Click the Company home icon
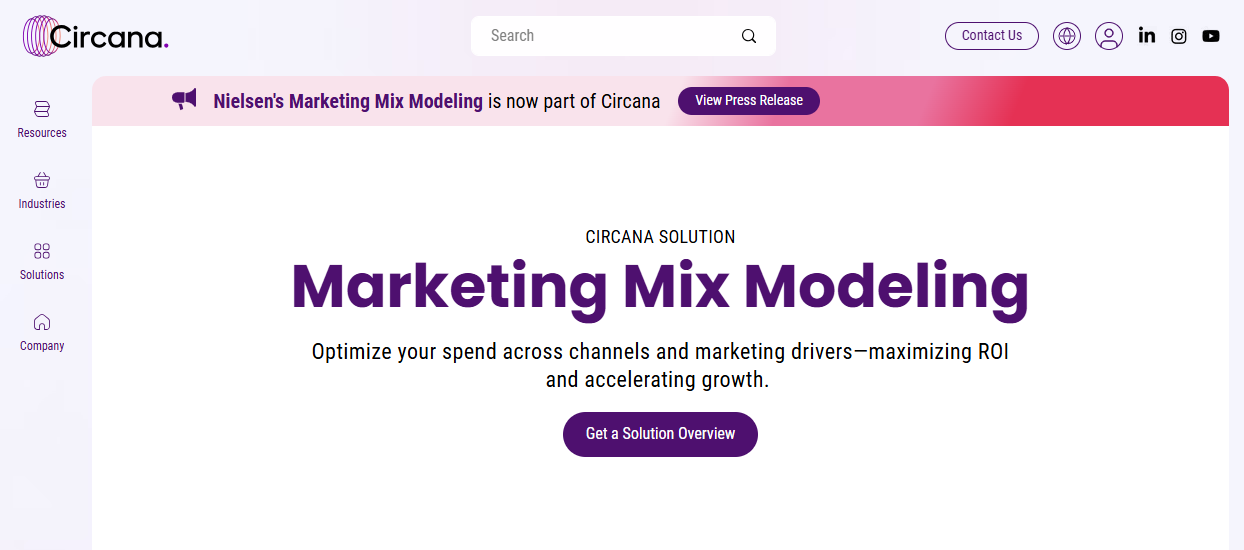Viewport: 1244px width, 550px height. (42, 322)
